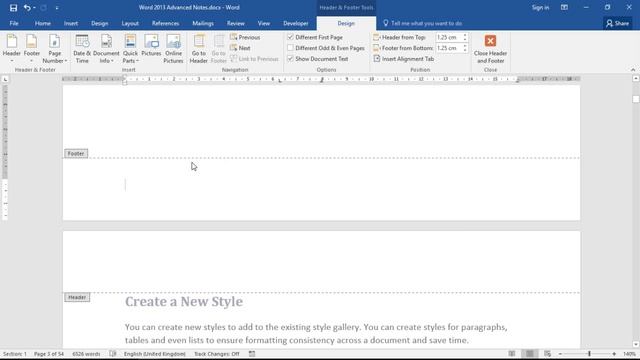Select the Header & Footer Tools Design tab

pyautogui.click(x=346, y=23)
